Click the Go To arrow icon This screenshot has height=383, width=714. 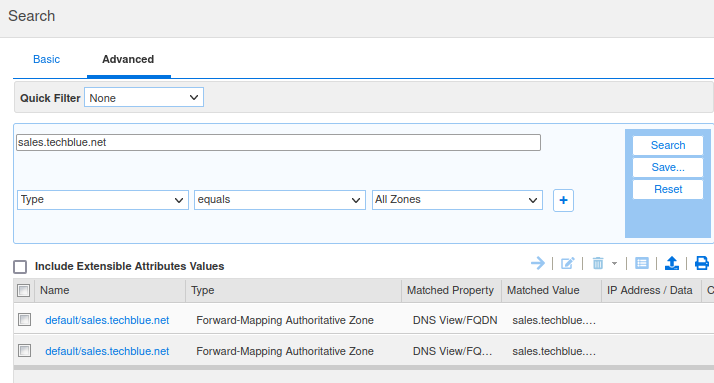[x=538, y=263]
